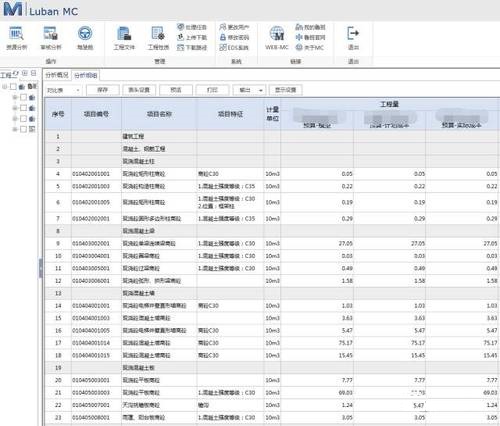Open the project files icon
Viewport: 500px width, 426px height.
click(124, 38)
